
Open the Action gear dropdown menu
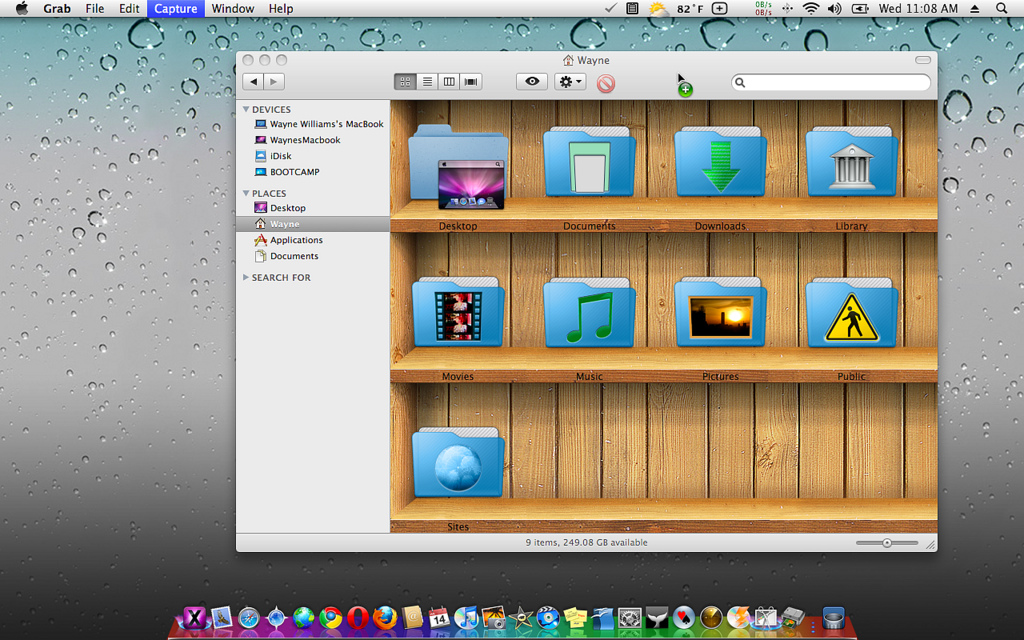pos(570,82)
